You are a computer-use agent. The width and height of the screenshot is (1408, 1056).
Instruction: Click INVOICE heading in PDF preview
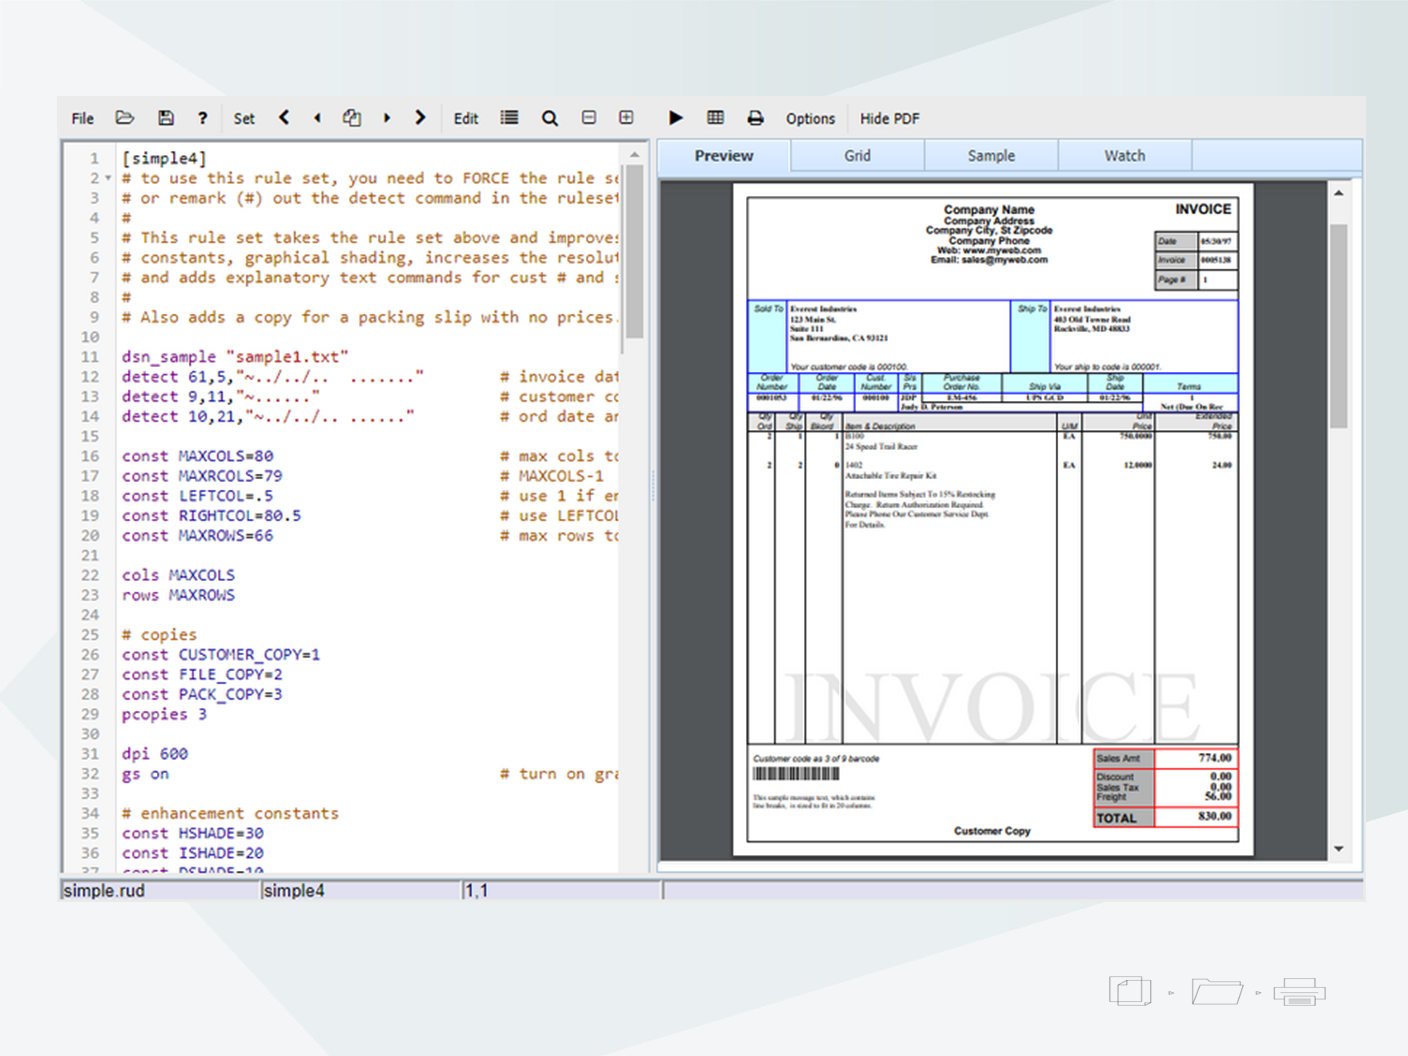click(1203, 209)
